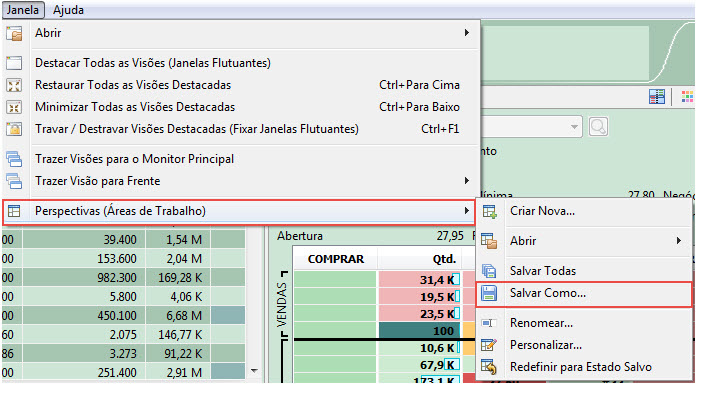Click the Abertura label
707x395 pixels.
coord(300,236)
